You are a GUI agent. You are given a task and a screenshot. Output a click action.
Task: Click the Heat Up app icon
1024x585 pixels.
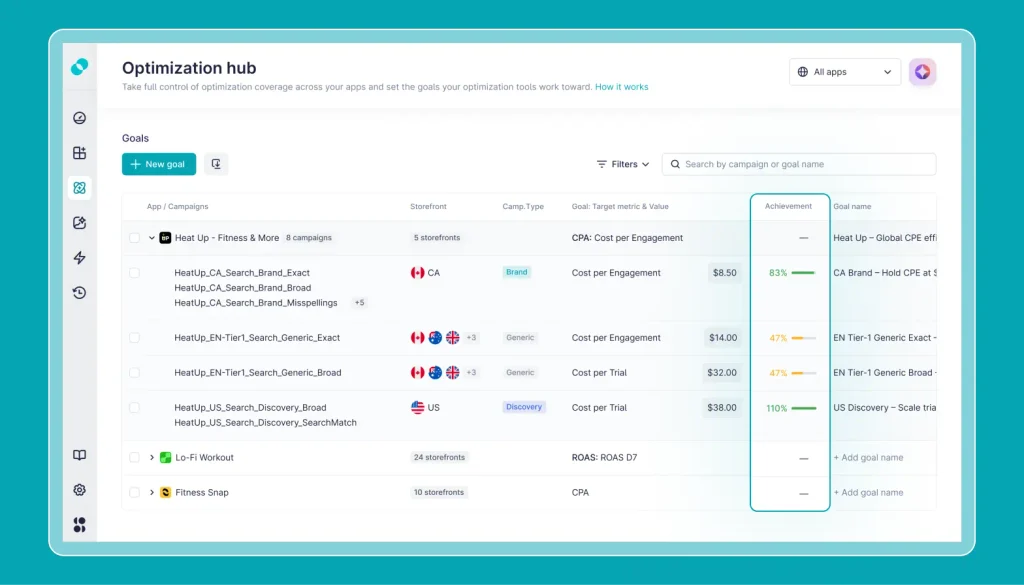point(165,238)
